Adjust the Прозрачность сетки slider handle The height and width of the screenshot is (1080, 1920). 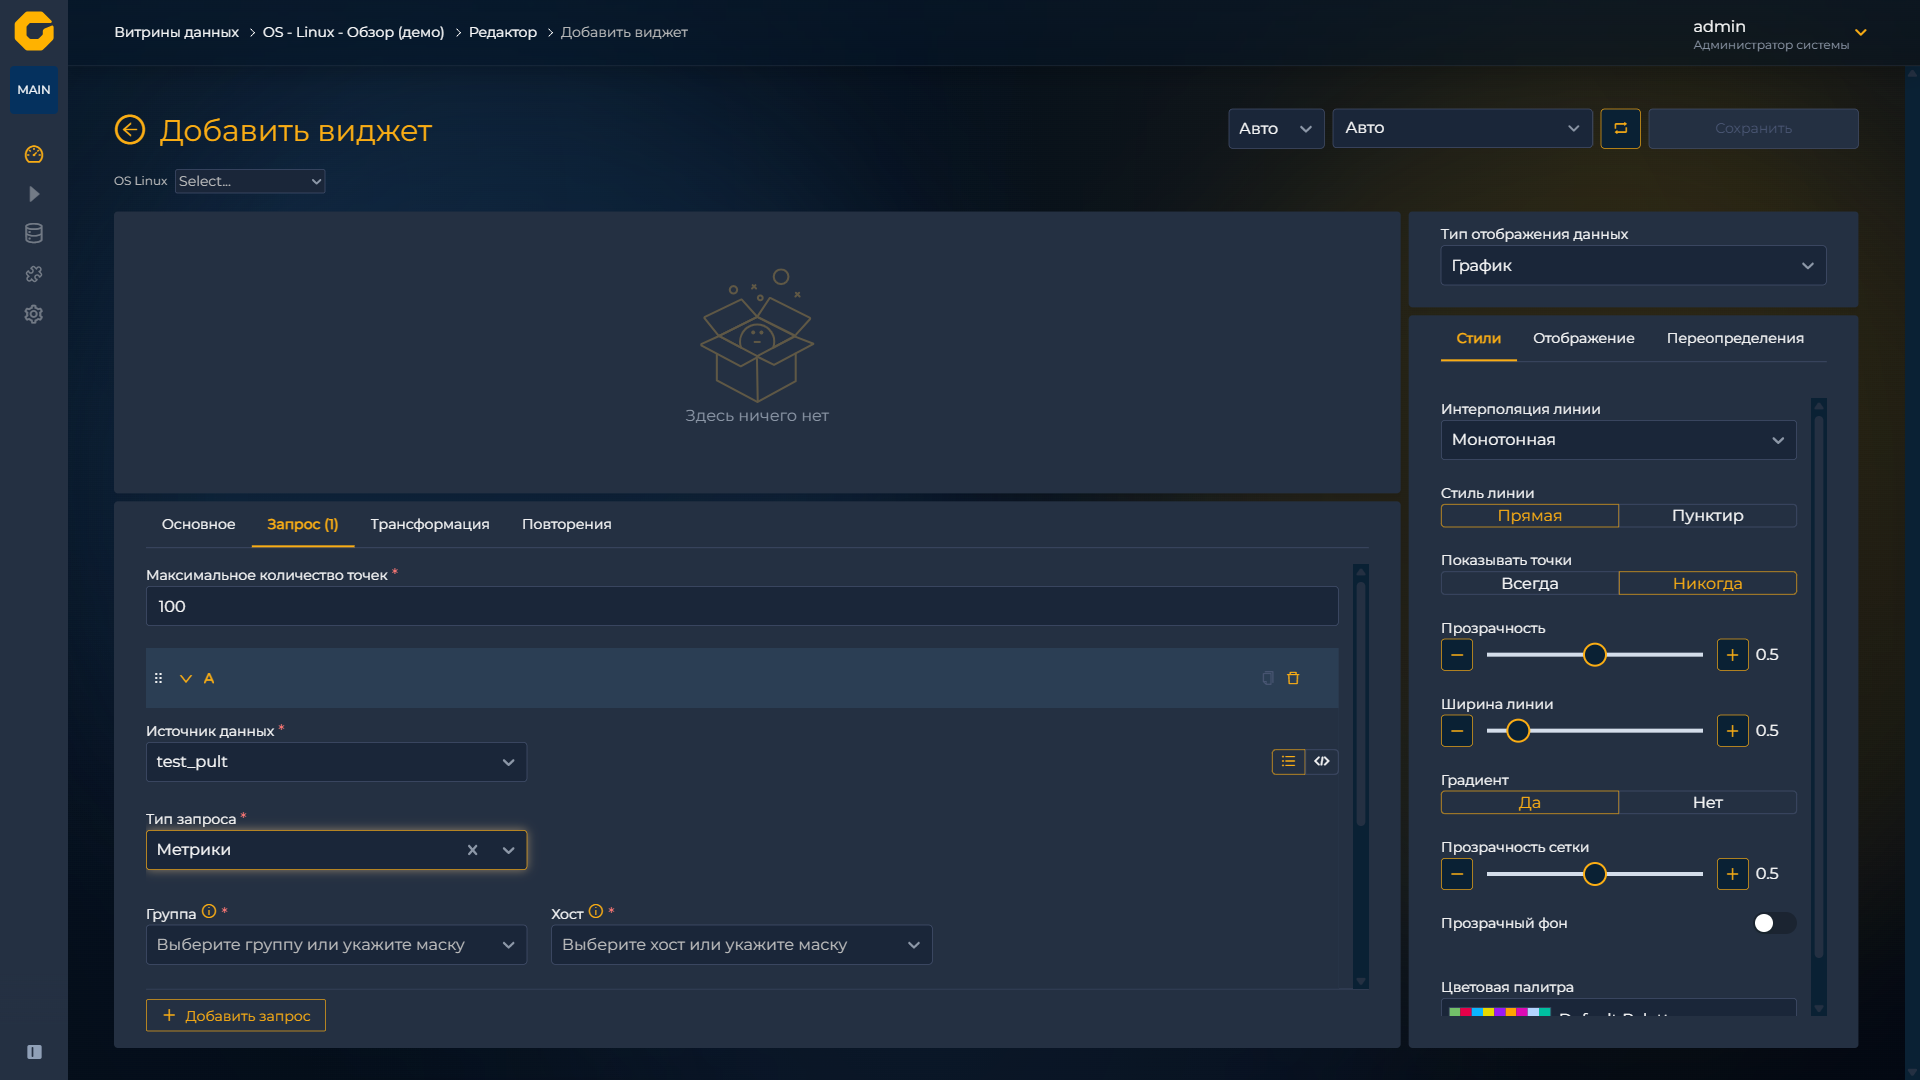point(1595,874)
